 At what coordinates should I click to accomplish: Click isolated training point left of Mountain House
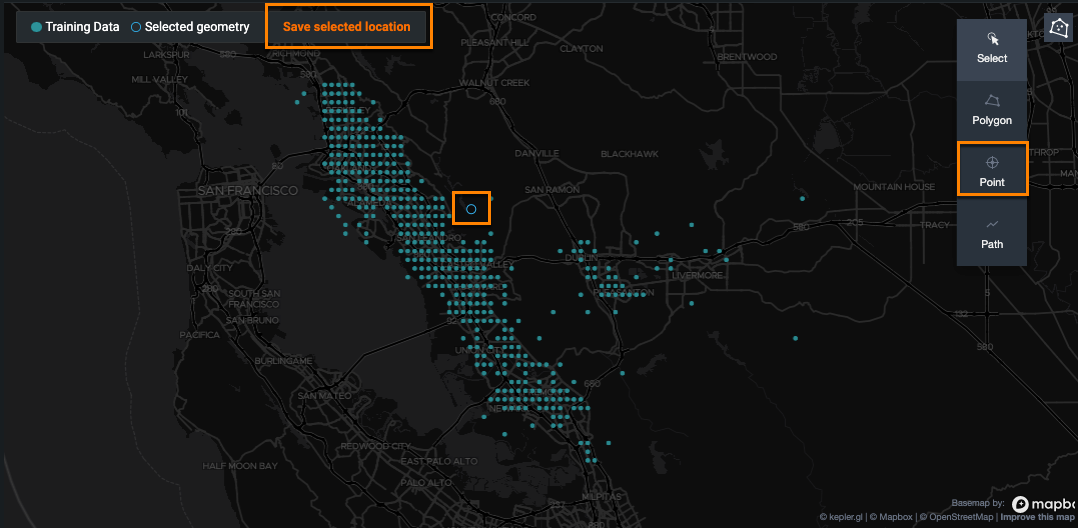point(802,198)
